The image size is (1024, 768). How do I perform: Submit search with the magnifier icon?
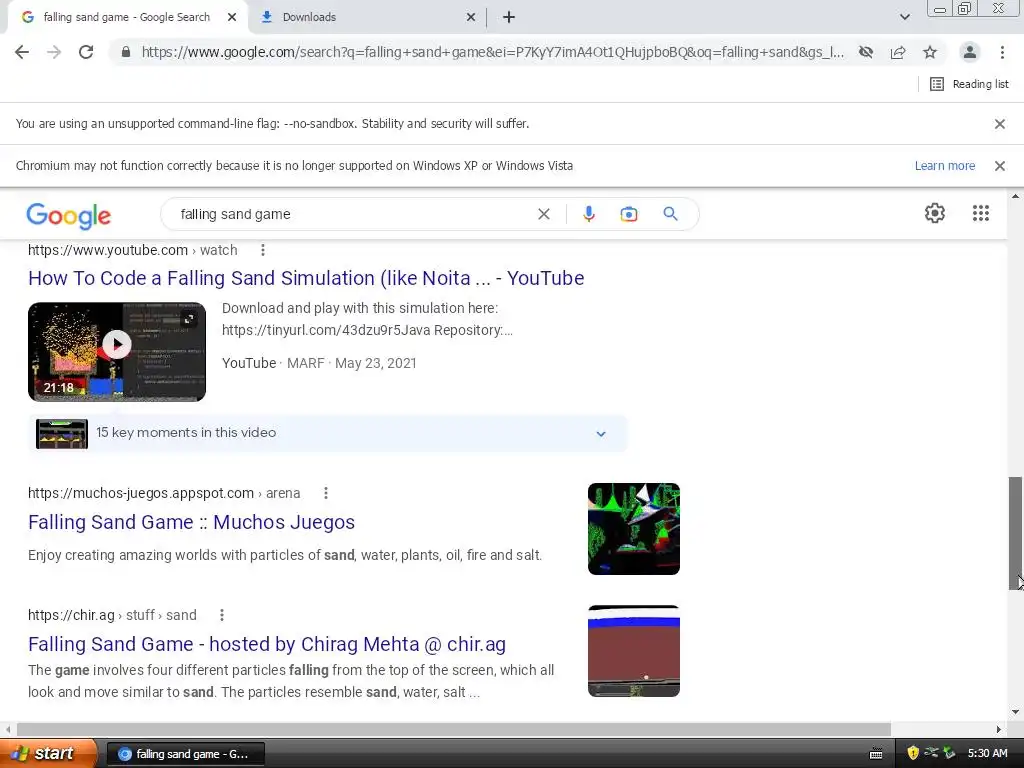671,214
